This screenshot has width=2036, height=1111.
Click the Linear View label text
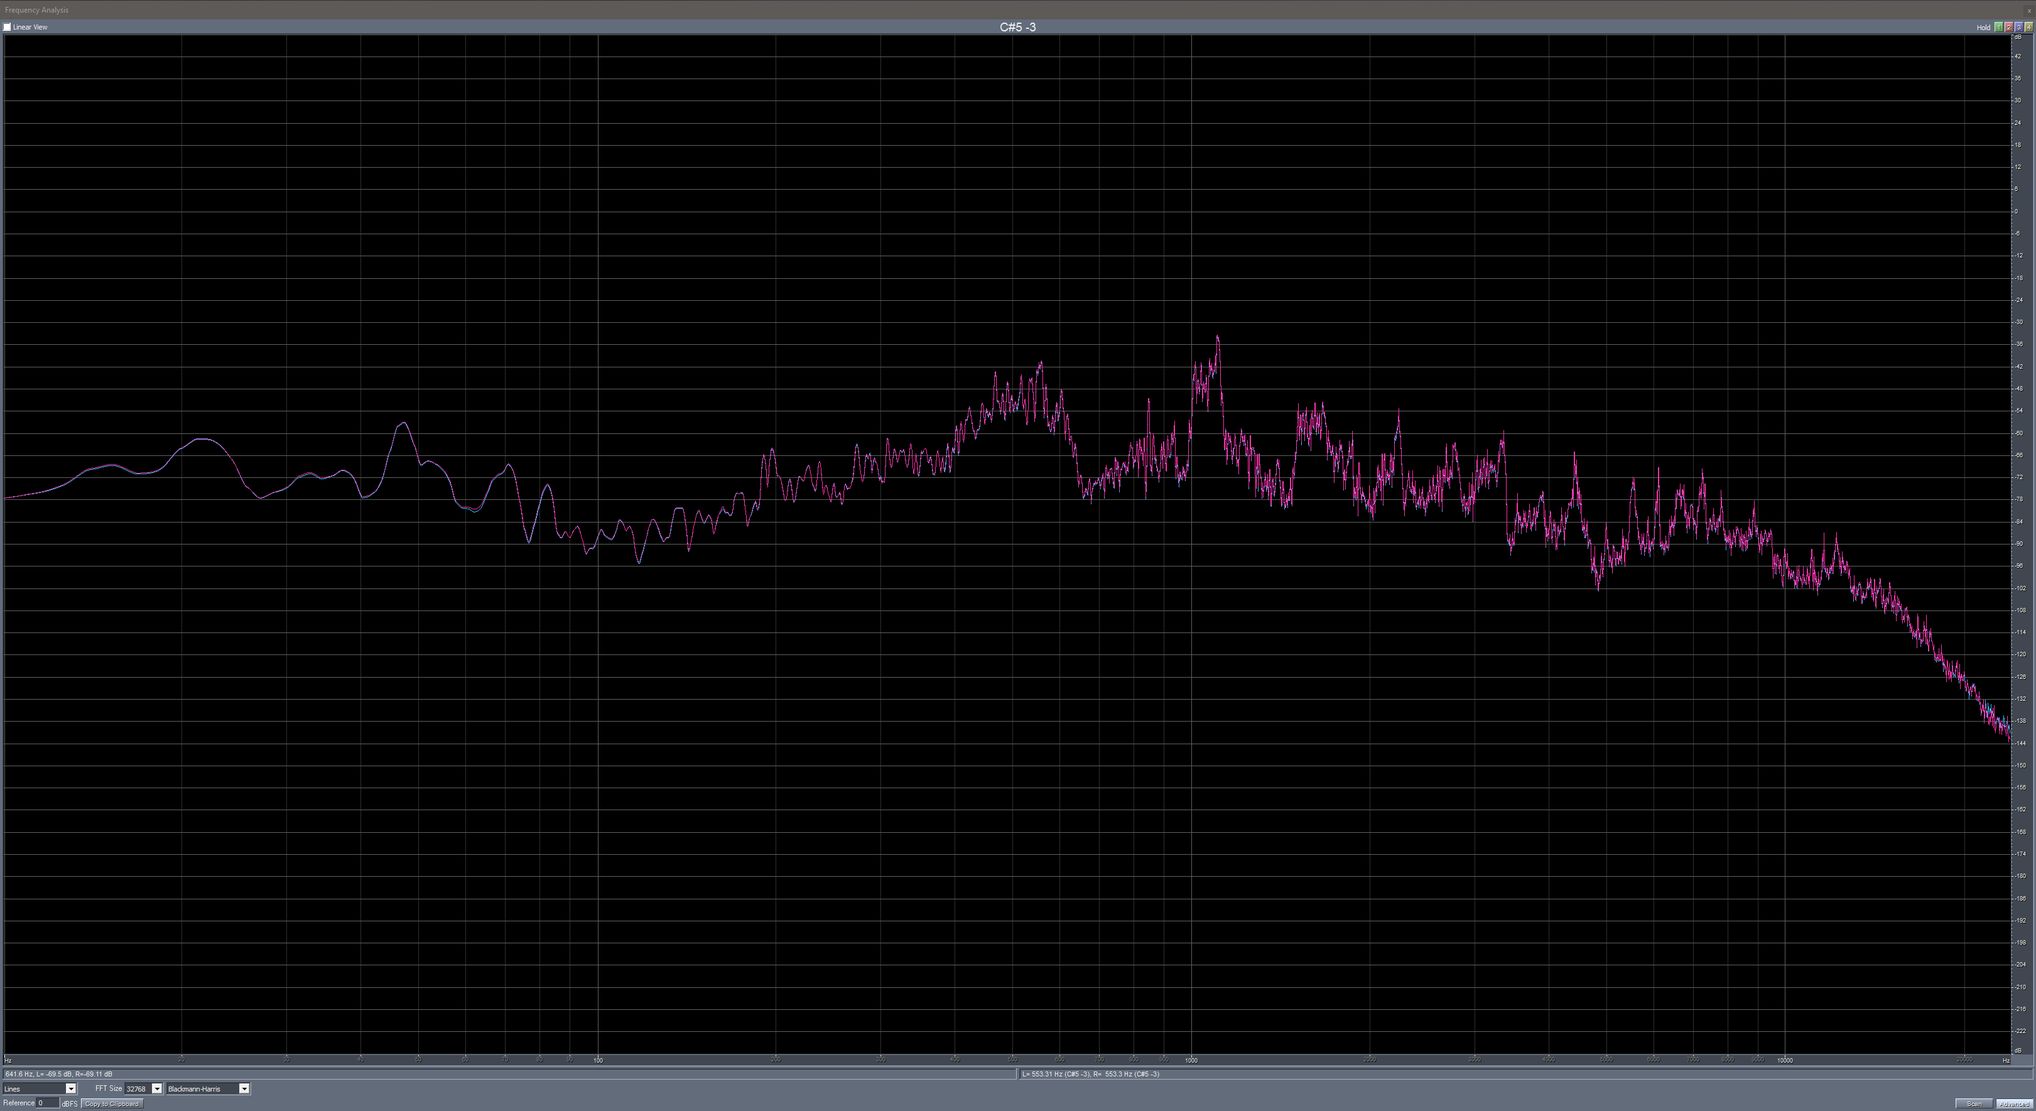click(31, 27)
